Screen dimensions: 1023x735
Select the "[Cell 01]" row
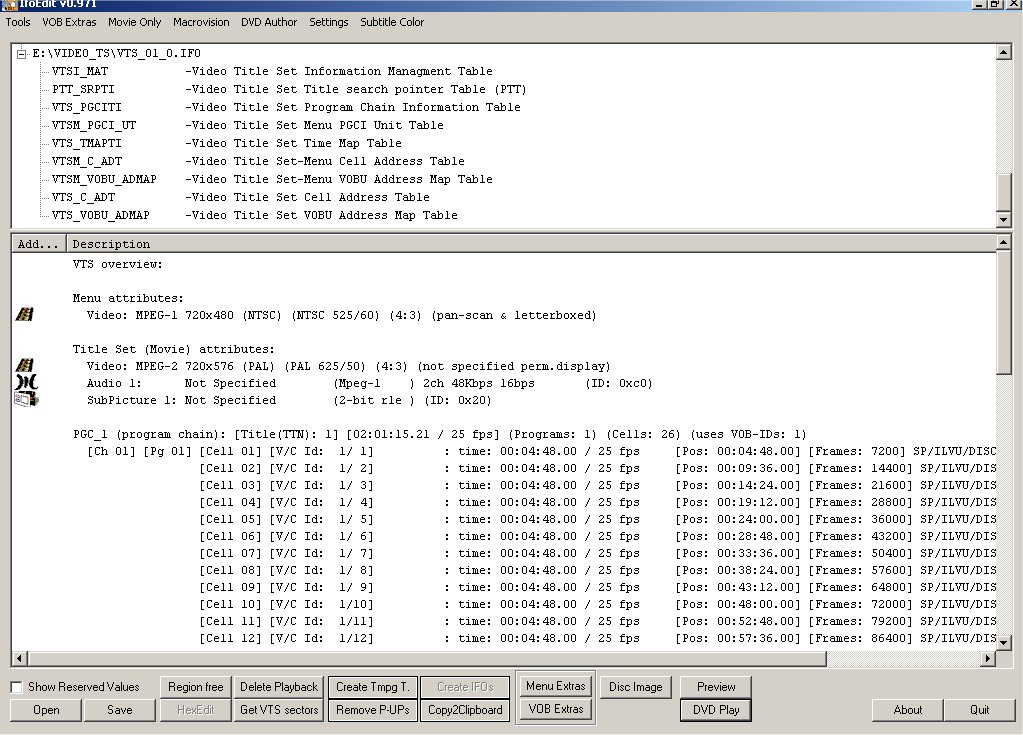pyautogui.click(x=541, y=451)
